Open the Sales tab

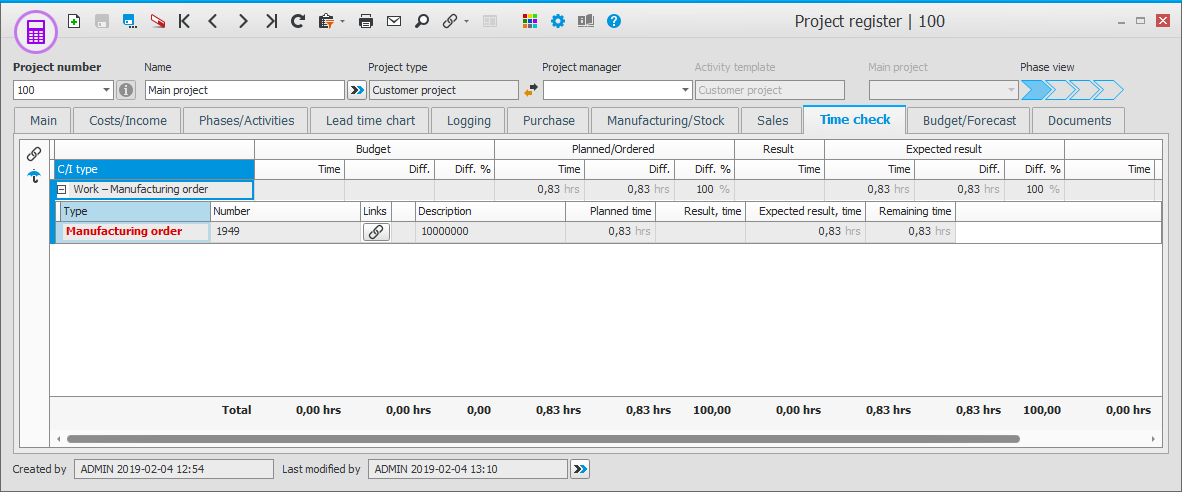coord(770,121)
